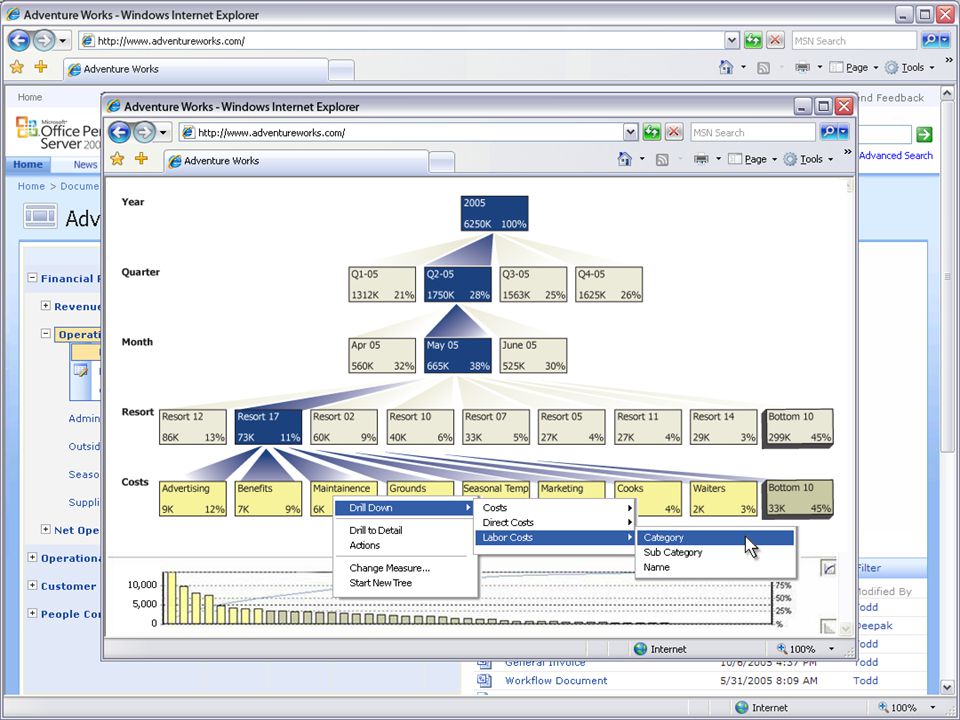Collapse the Financial tree node
Image resolution: width=960 pixels, height=720 pixels.
click(32, 277)
